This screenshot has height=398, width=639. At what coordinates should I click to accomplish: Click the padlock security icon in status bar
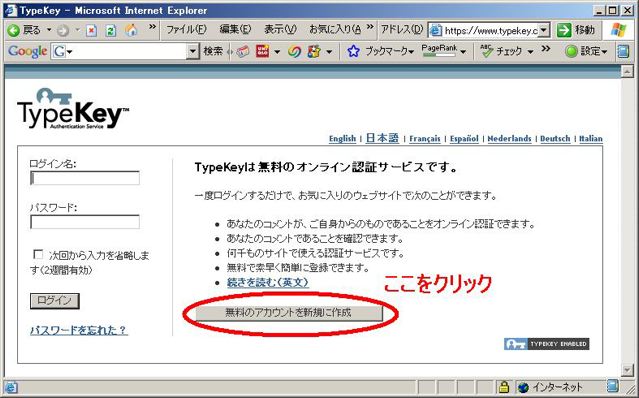pyautogui.click(x=504, y=386)
